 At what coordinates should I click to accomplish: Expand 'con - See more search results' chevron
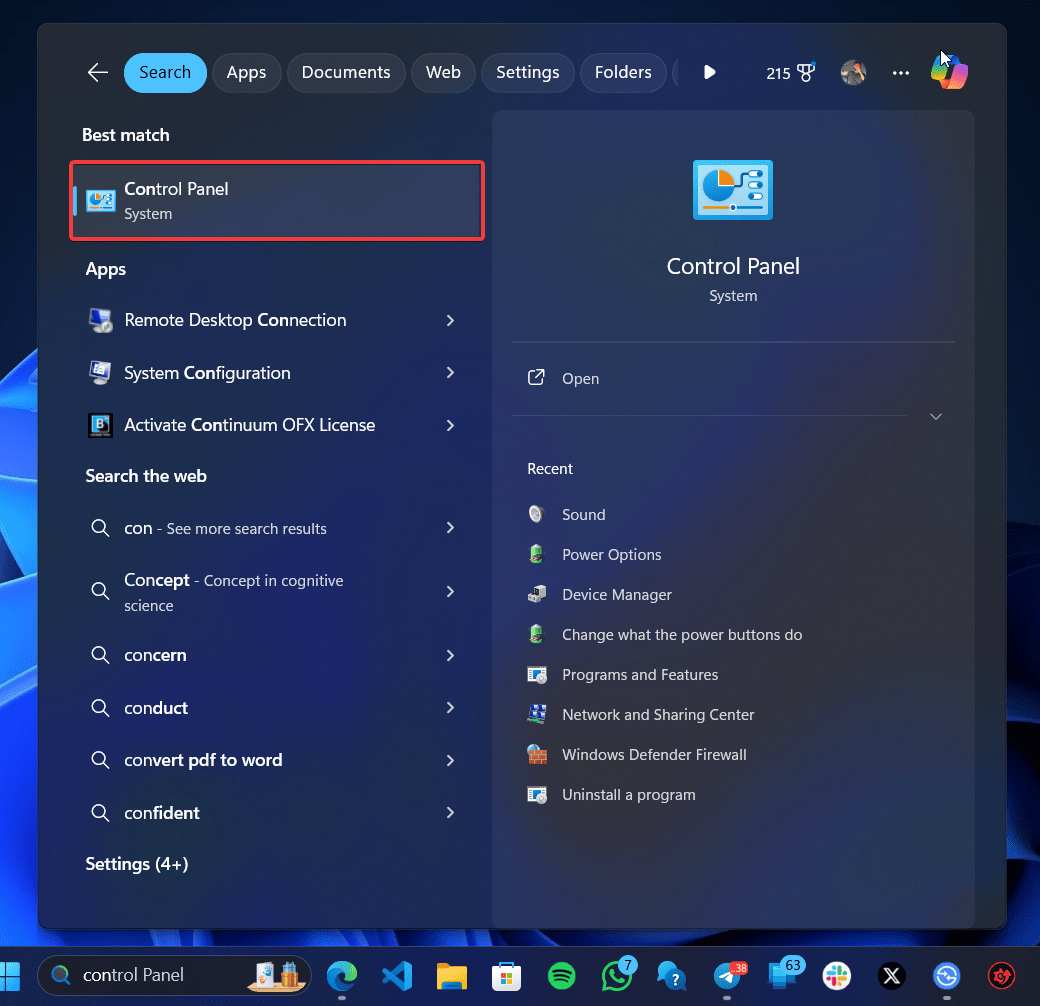pyautogui.click(x=450, y=528)
